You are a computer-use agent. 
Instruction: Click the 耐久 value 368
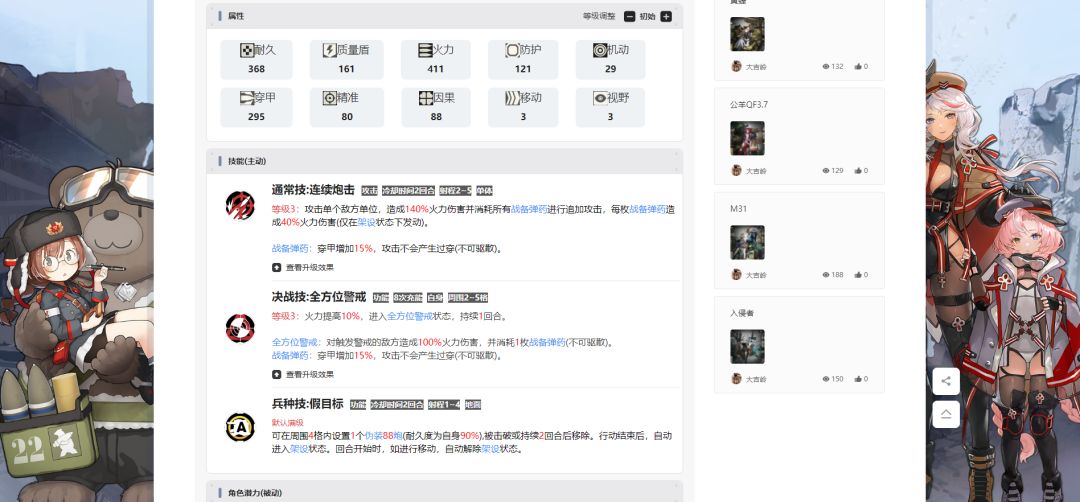click(256, 69)
